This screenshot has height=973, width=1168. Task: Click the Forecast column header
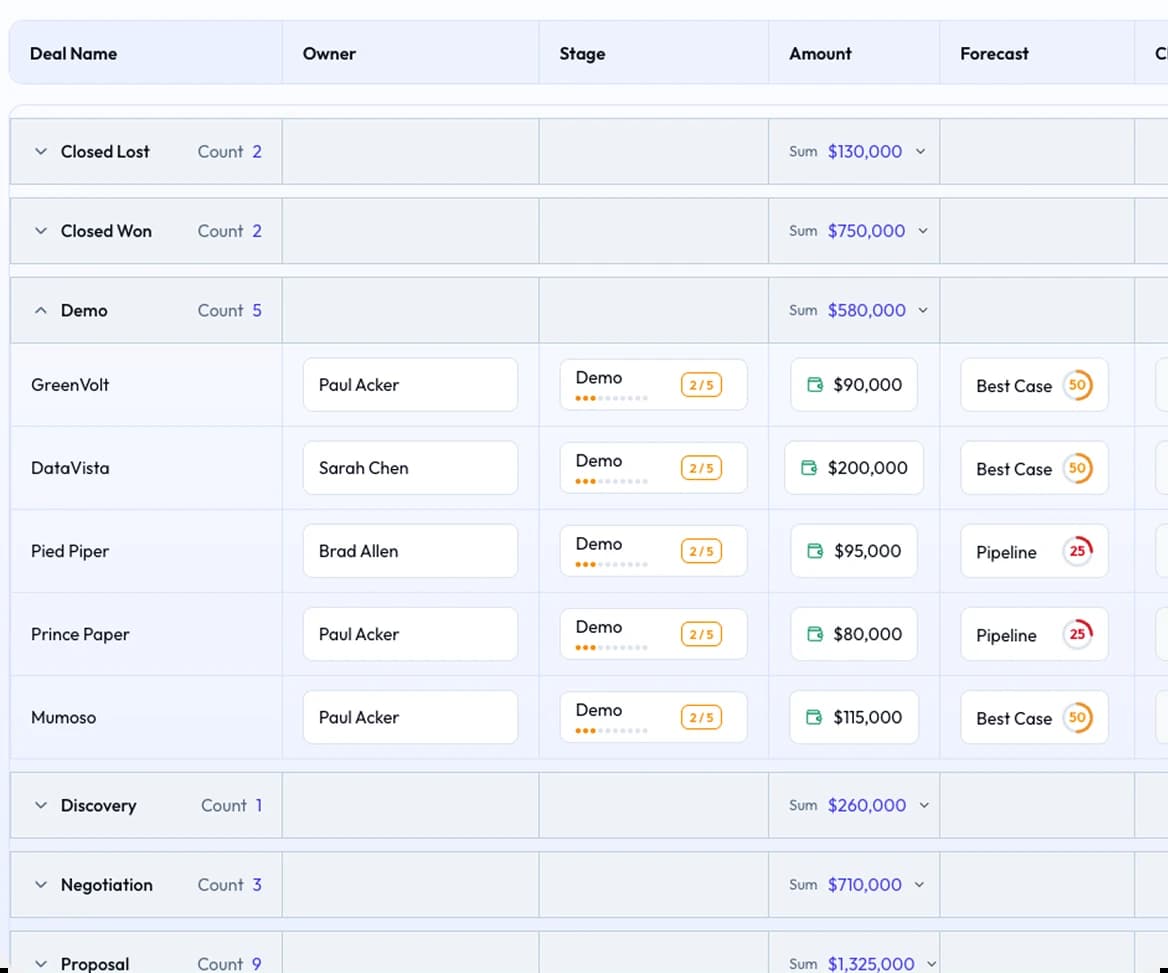[x=994, y=54]
